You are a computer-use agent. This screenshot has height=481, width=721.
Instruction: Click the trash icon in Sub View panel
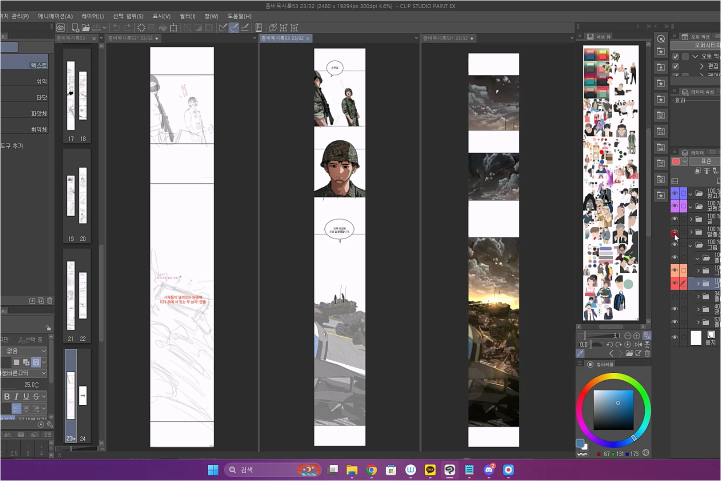point(647,353)
